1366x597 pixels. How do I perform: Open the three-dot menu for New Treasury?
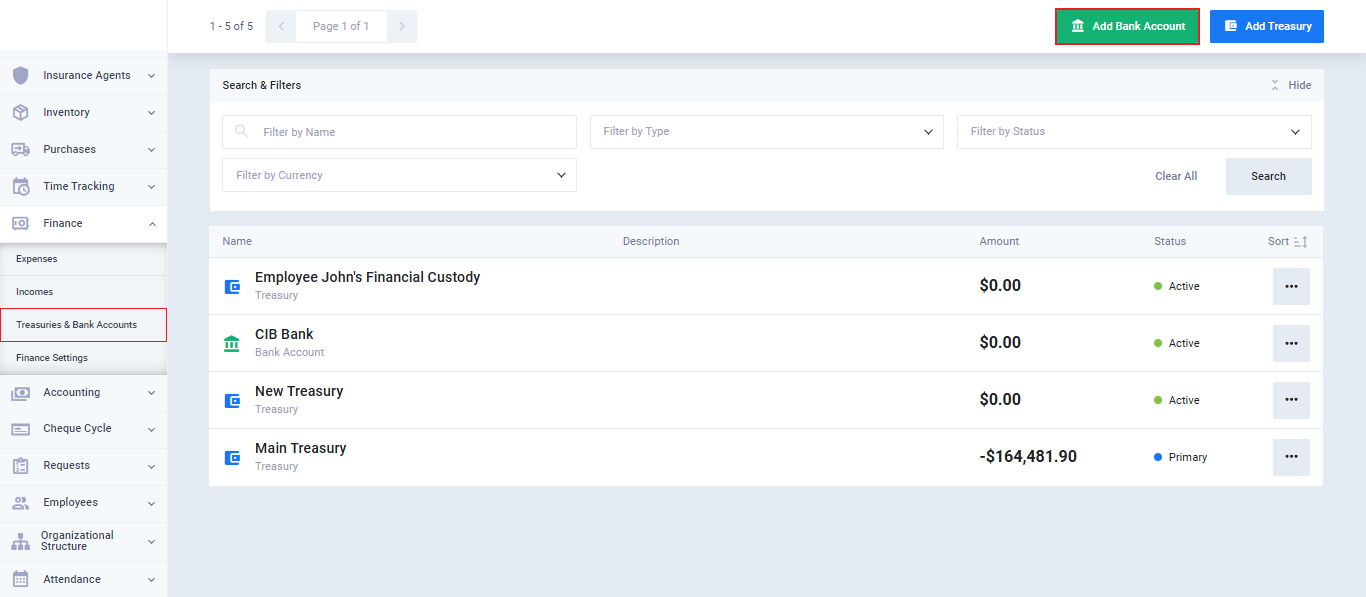coord(1291,400)
